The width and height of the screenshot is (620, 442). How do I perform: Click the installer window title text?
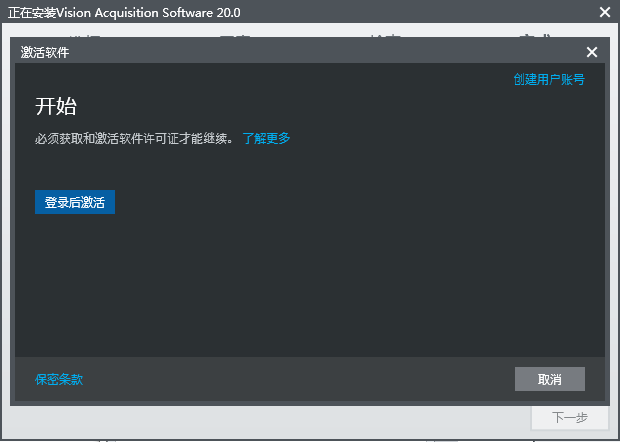(124, 13)
